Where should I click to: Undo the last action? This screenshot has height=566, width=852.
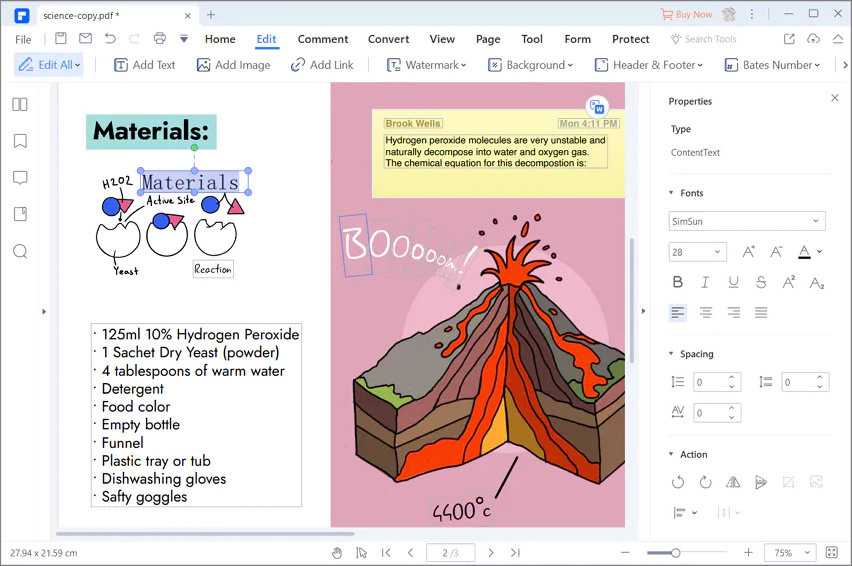click(110, 39)
